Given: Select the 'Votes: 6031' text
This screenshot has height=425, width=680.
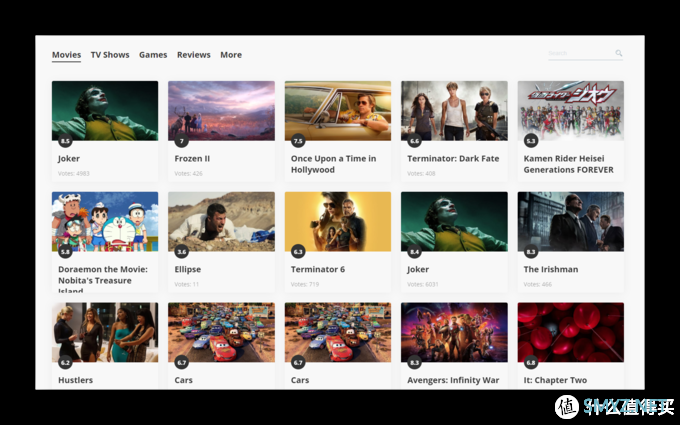Looking at the screenshot, I should (x=423, y=284).
